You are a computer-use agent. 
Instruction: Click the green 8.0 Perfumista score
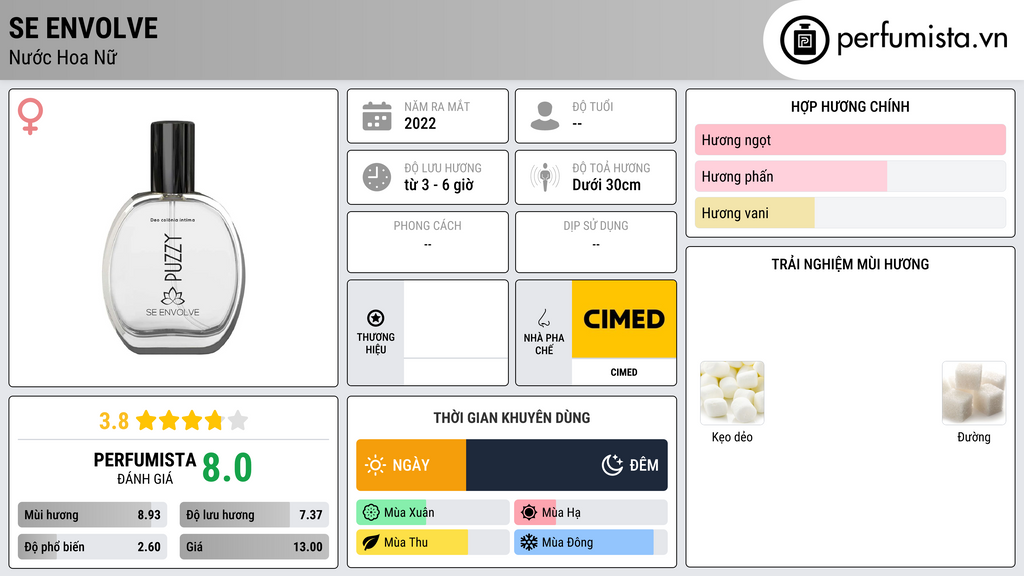227,468
